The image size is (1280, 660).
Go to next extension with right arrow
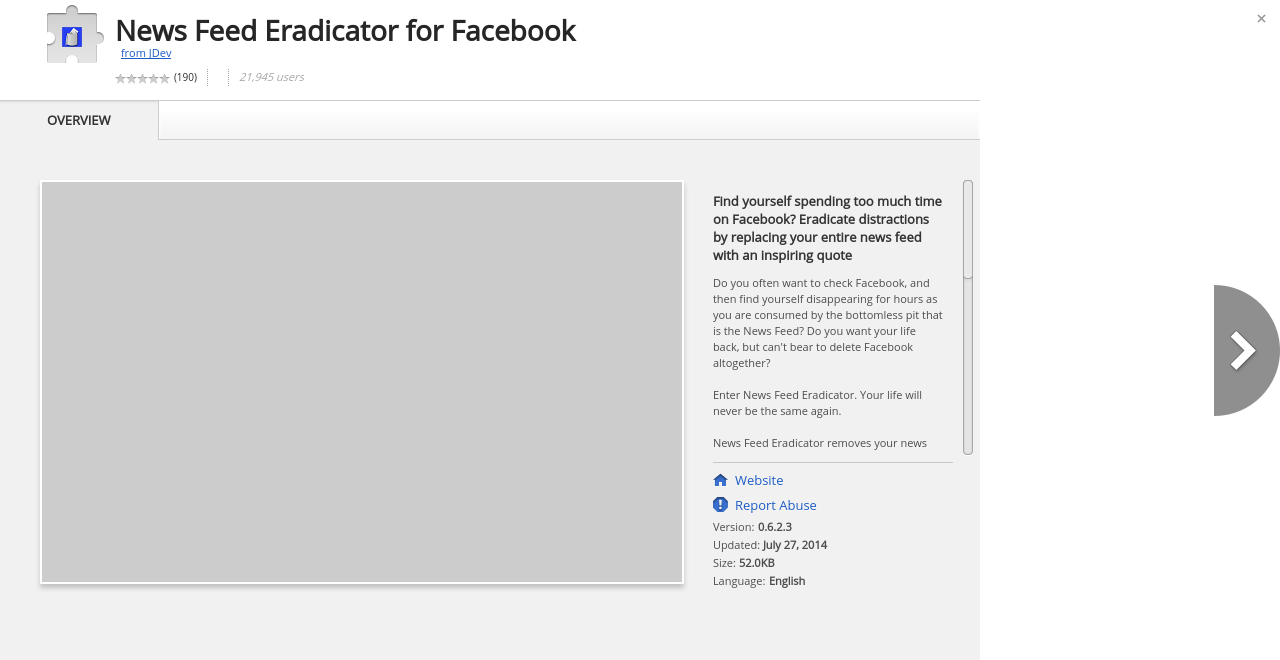click(x=1246, y=350)
